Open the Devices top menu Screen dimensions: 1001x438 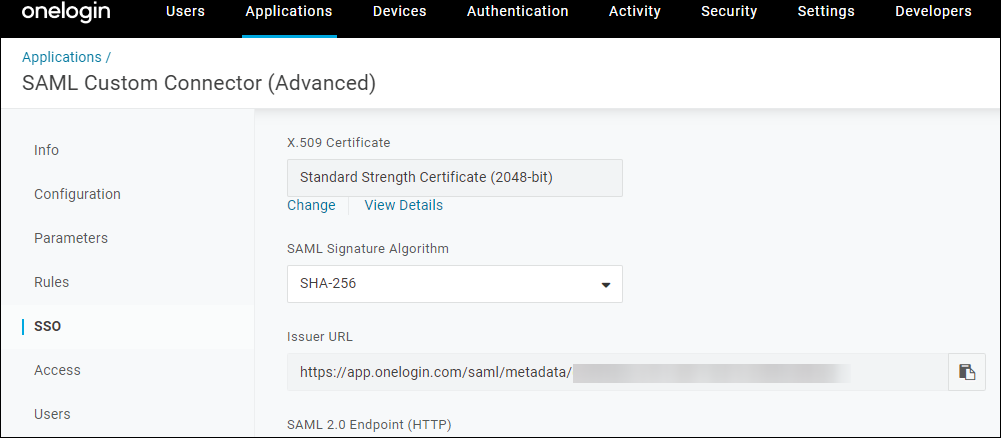point(400,11)
